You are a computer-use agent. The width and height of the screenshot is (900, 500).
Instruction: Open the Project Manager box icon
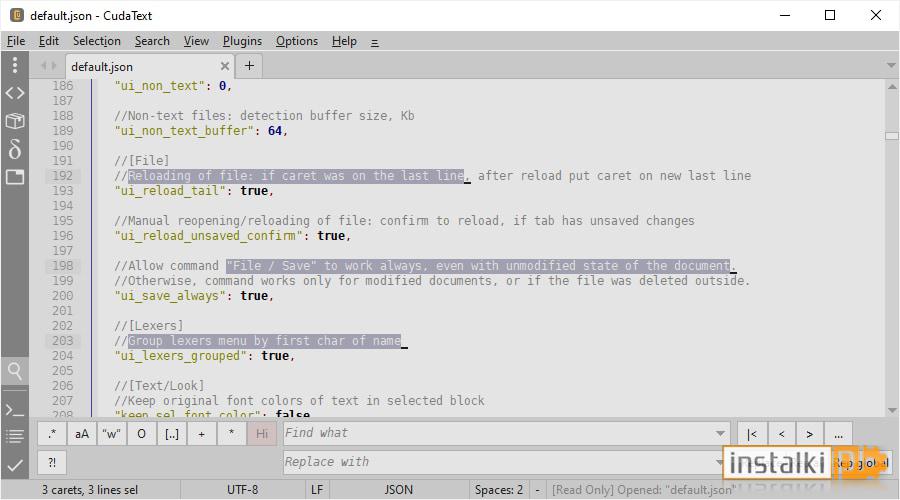(x=15, y=121)
